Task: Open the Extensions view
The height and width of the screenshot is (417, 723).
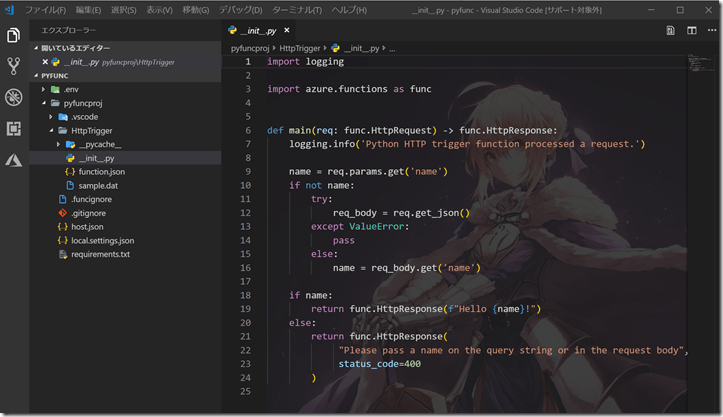Action: click(14, 129)
